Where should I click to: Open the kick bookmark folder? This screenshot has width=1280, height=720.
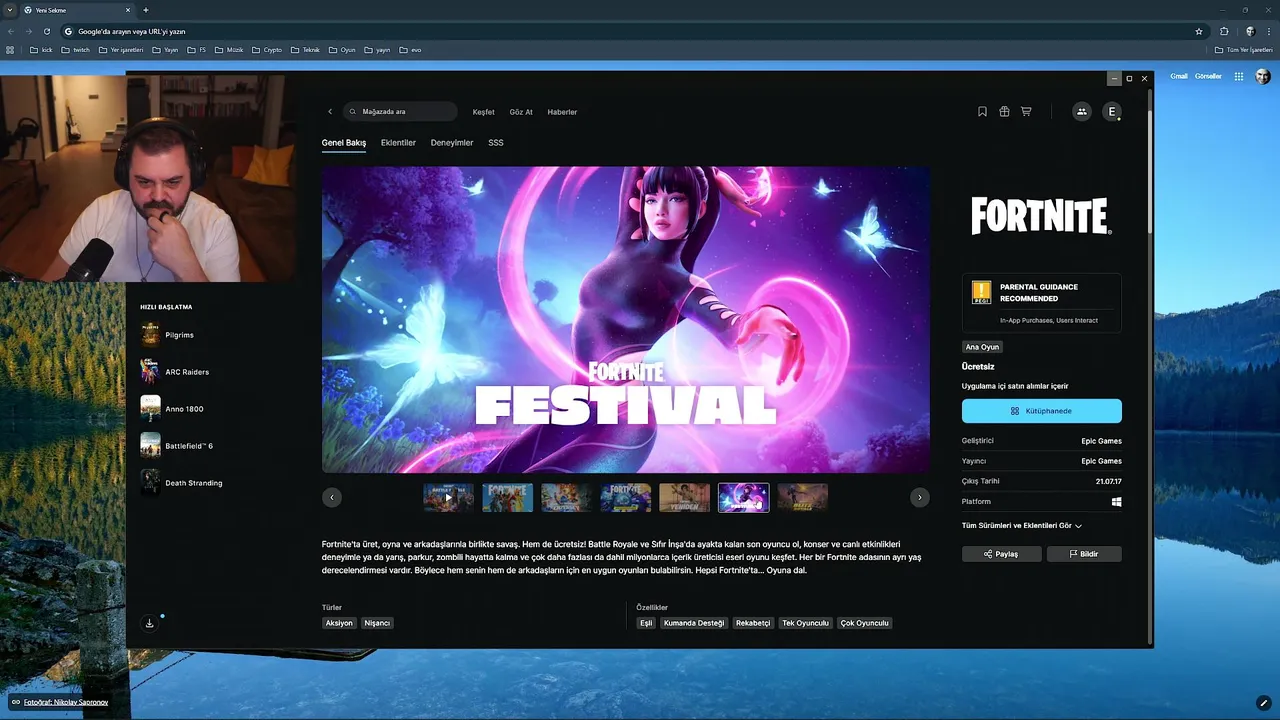[41, 50]
